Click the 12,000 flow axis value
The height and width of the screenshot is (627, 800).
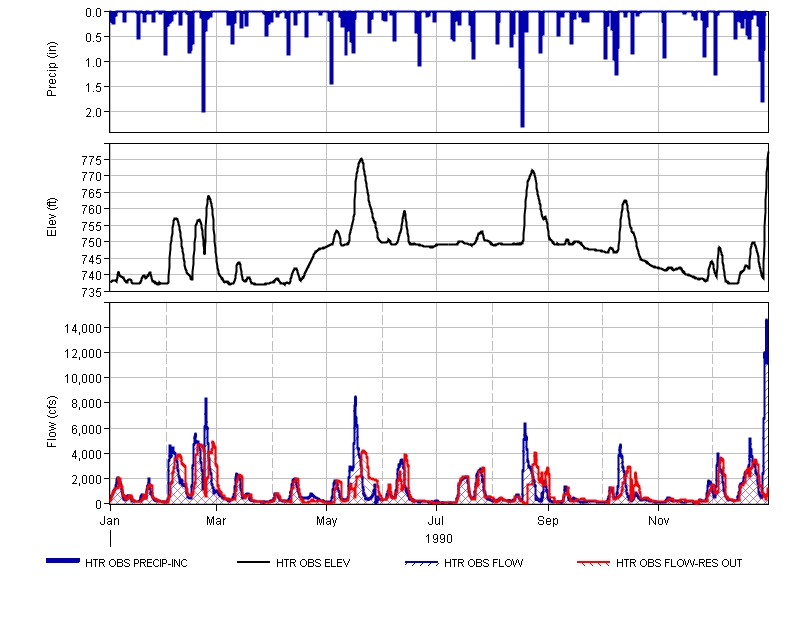point(83,353)
